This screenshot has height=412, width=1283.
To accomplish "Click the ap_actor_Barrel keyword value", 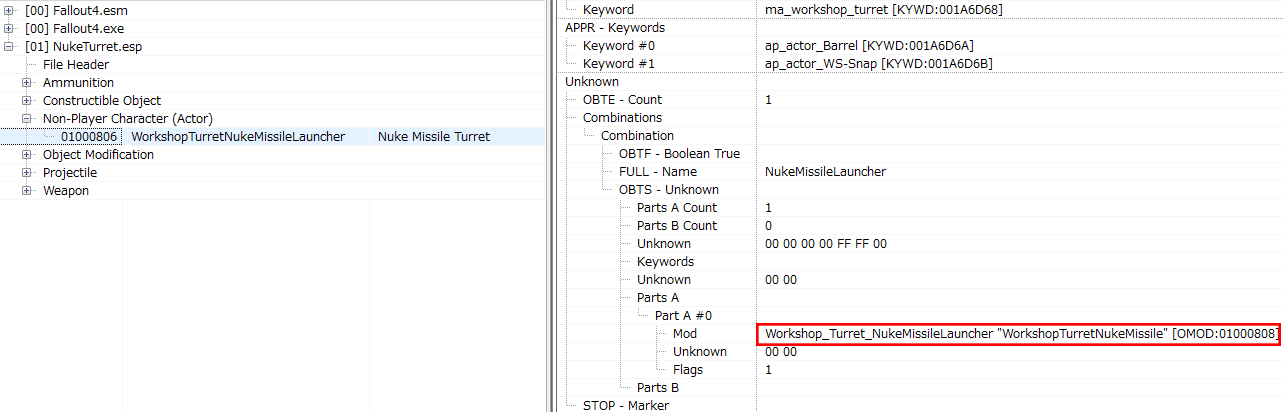I will (869, 45).
